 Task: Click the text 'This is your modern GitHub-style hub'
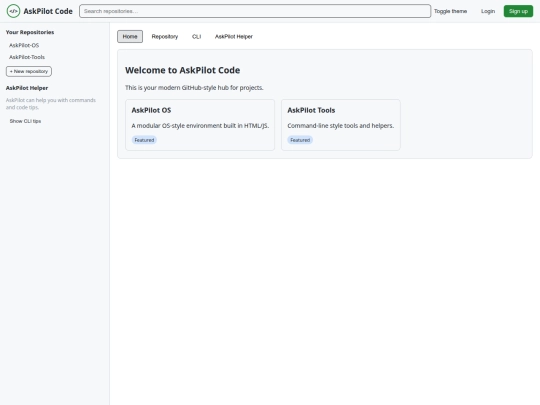coord(194,87)
